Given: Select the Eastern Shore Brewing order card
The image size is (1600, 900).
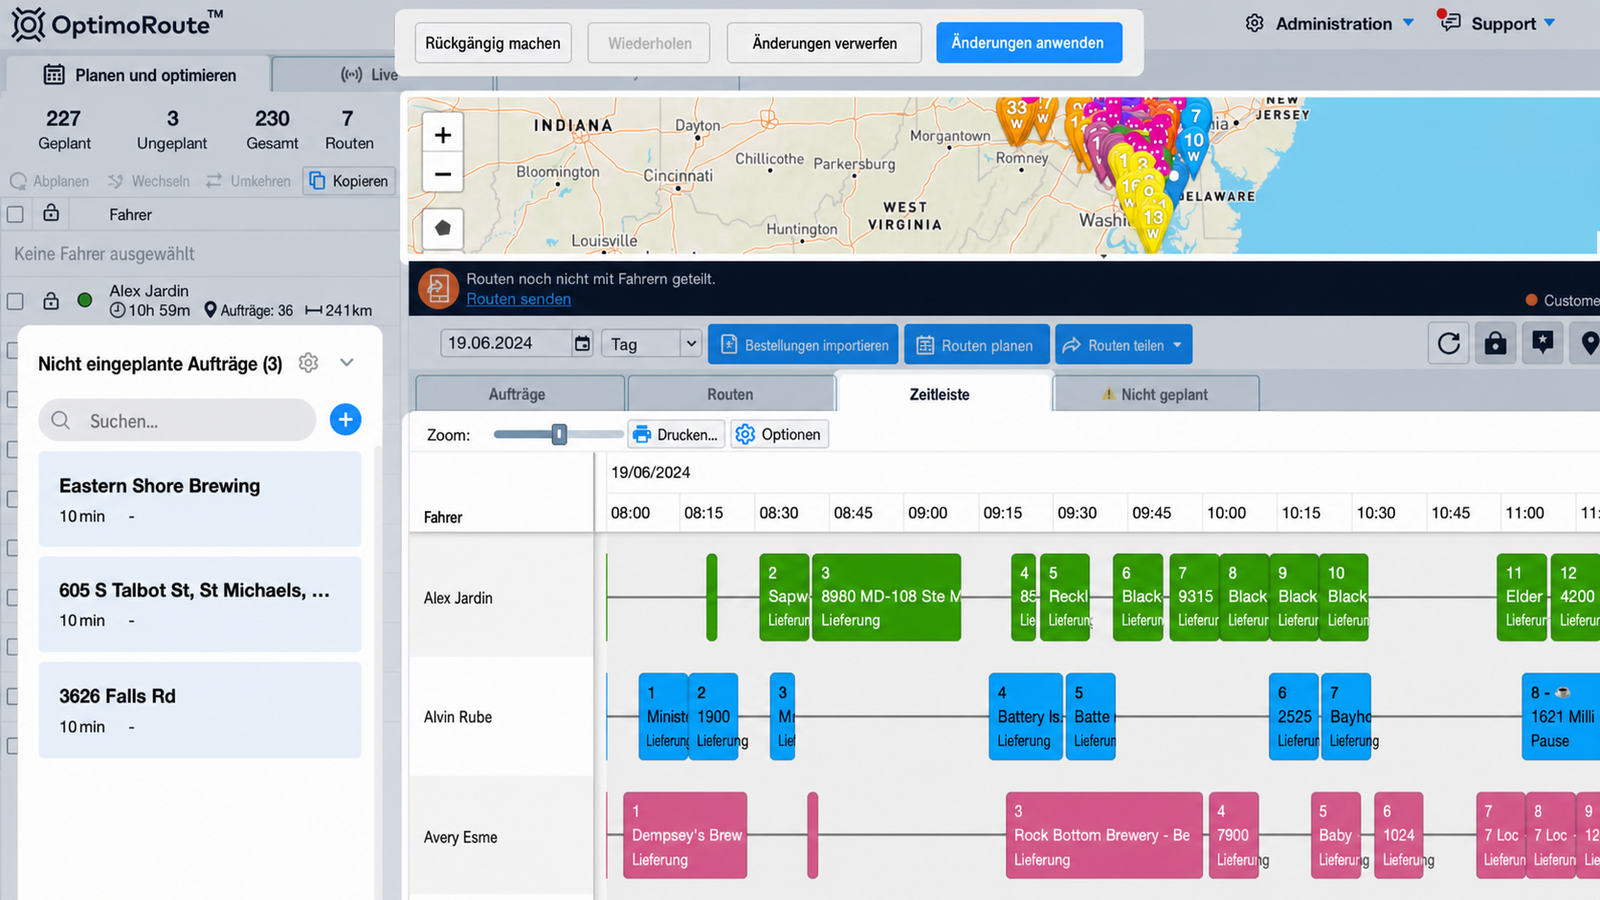Looking at the screenshot, I should click(200, 499).
